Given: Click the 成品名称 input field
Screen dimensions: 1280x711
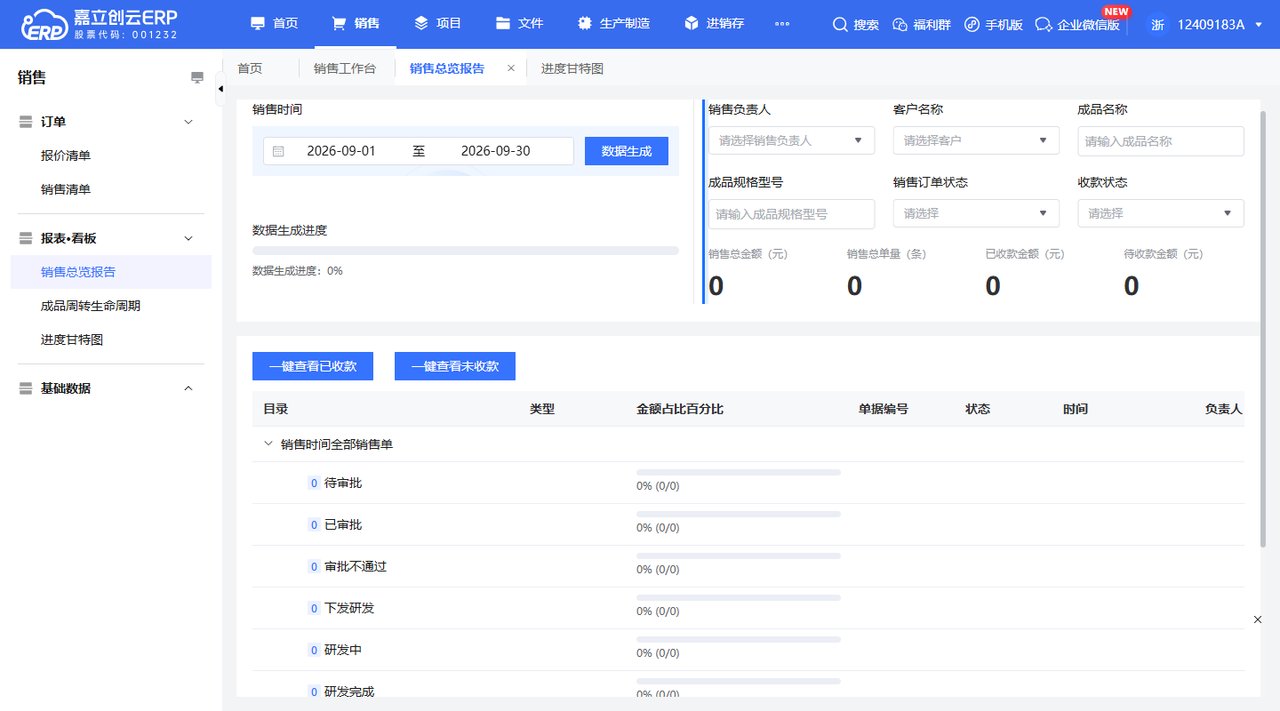Looking at the screenshot, I should point(1161,141).
